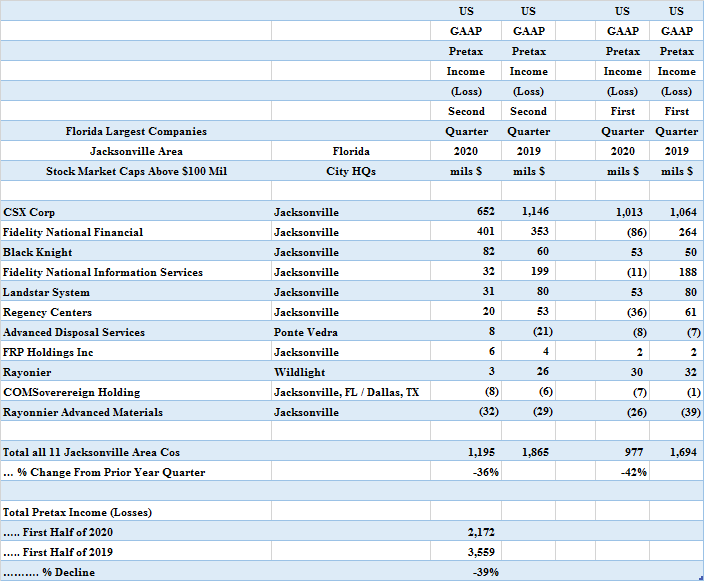Image resolution: width=704 pixels, height=581 pixels.
Task: Select Fidelity National Information Services value 199
Action: click(x=539, y=271)
